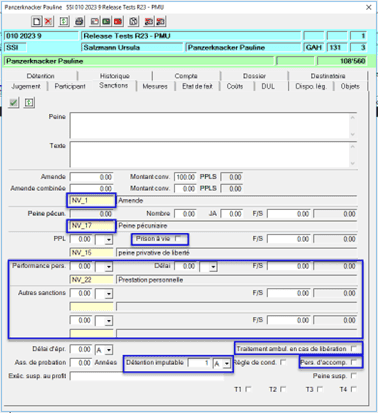Click the NV_1 code field
The width and height of the screenshot is (378, 413).
92,200
